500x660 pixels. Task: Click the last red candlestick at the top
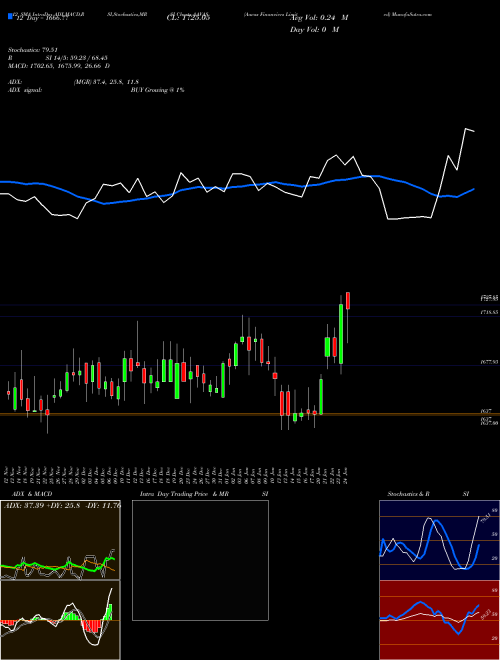pyautogui.click(x=348, y=301)
